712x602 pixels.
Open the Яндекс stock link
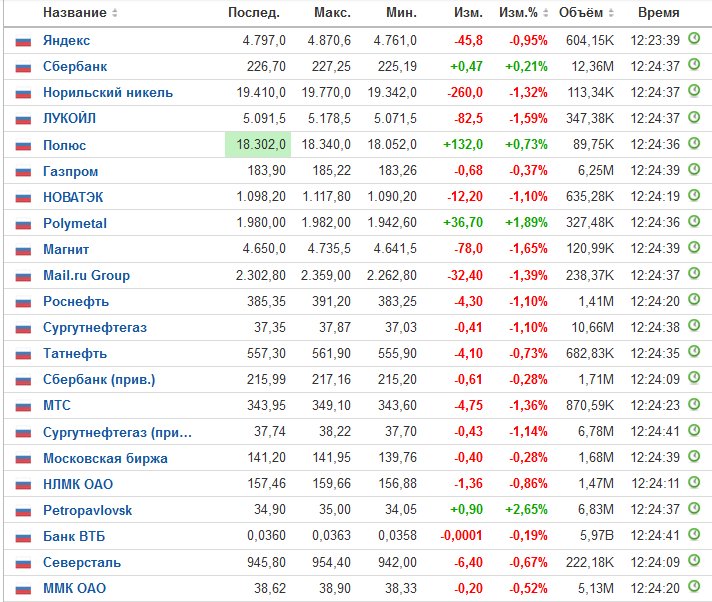(x=66, y=40)
